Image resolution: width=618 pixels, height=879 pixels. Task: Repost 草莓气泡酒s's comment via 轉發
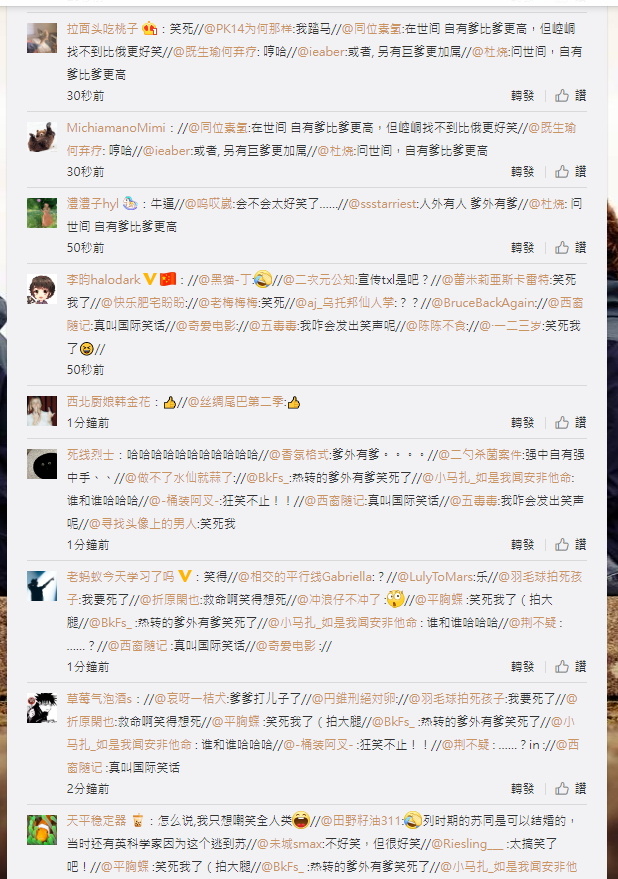pyautogui.click(x=523, y=789)
